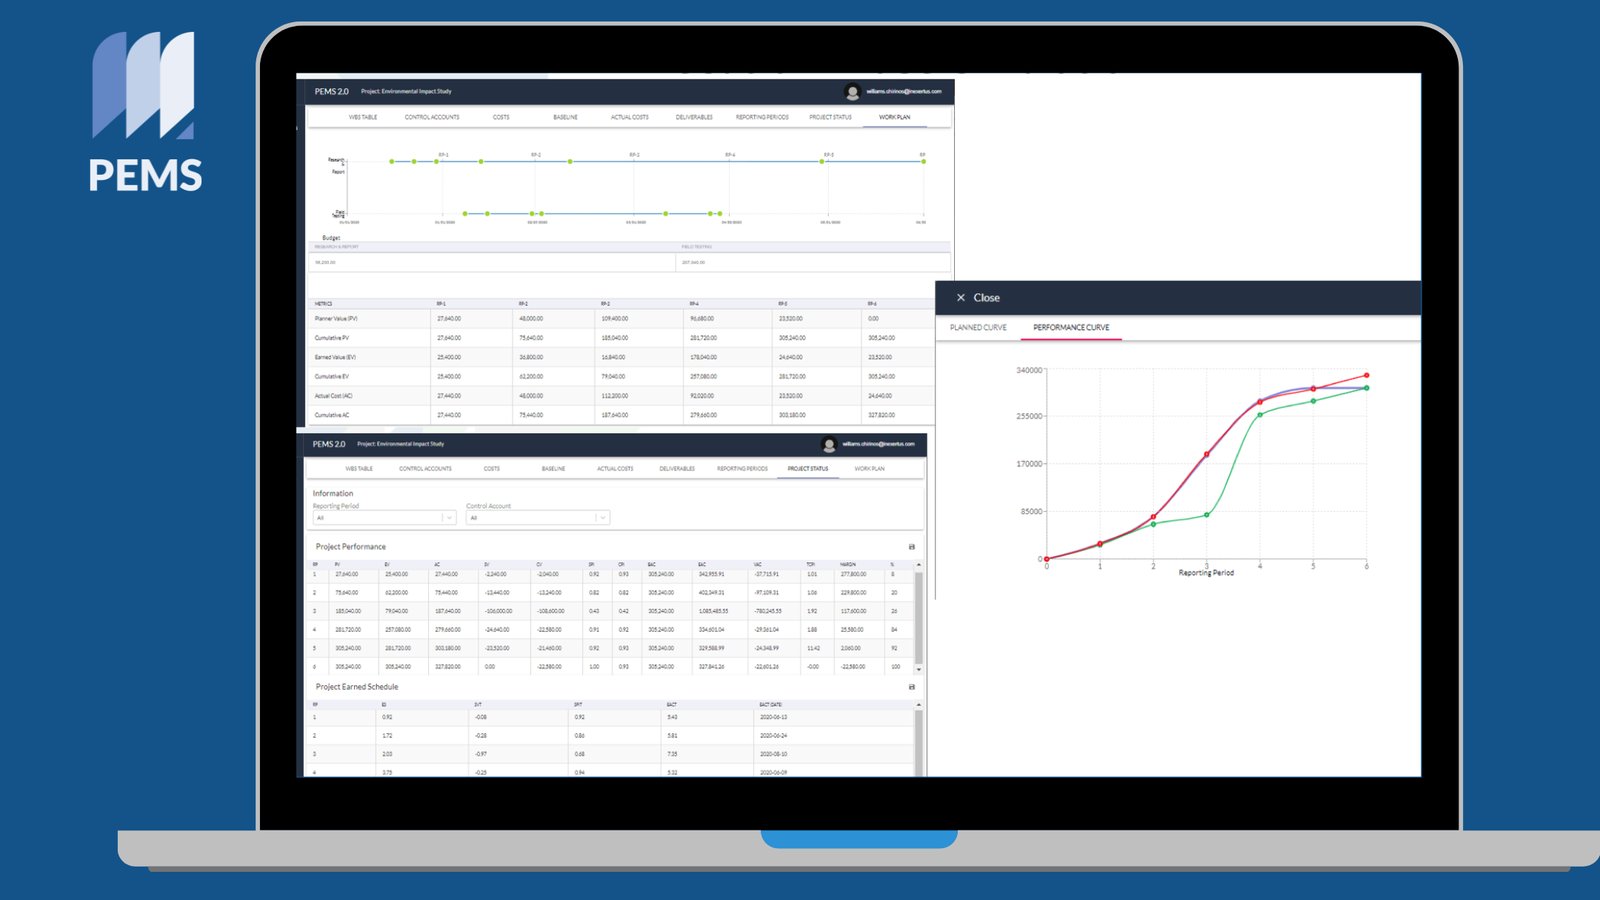
Task: Click the green curve point at reporting period 3
Action: pos(1207,515)
